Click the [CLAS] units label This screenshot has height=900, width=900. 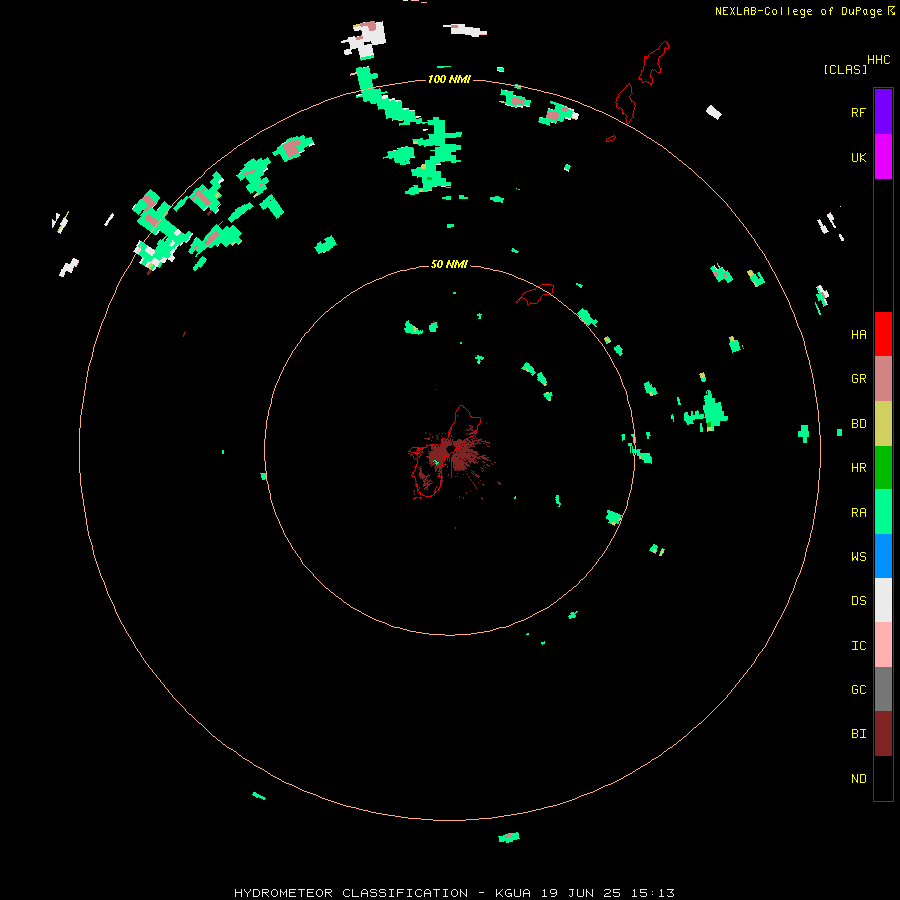coord(845,69)
